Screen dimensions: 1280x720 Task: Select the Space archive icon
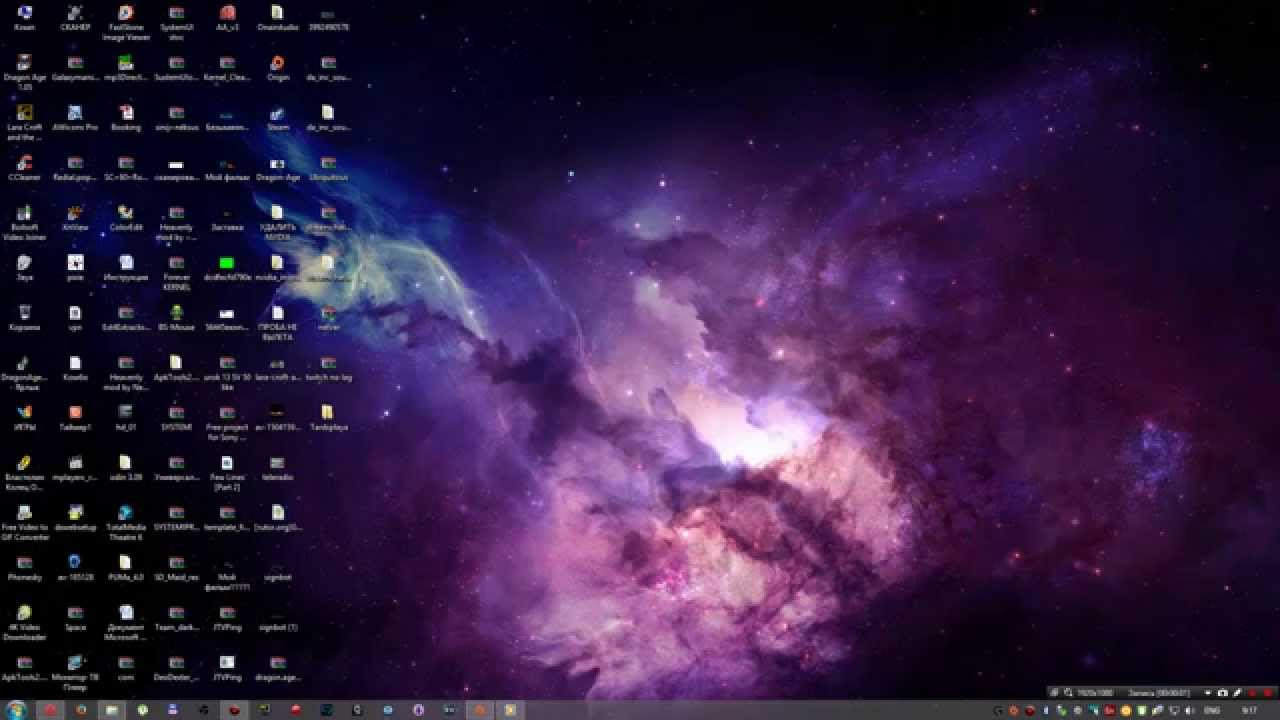pyautogui.click(x=75, y=617)
